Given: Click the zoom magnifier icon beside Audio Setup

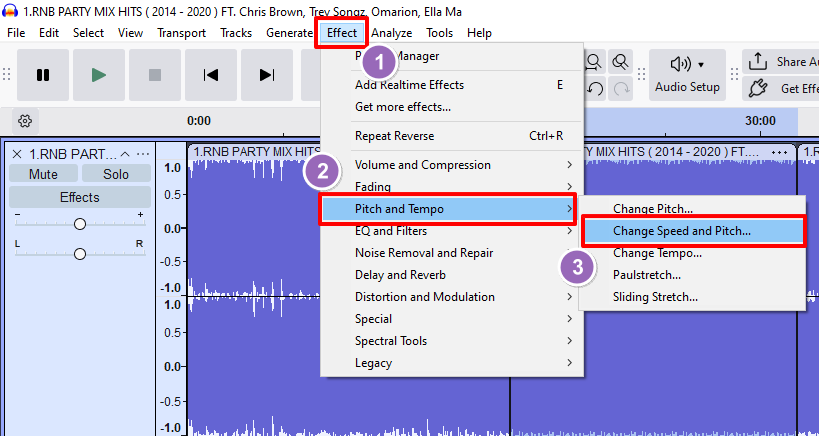Looking at the screenshot, I should pyautogui.click(x=621, y=62).
